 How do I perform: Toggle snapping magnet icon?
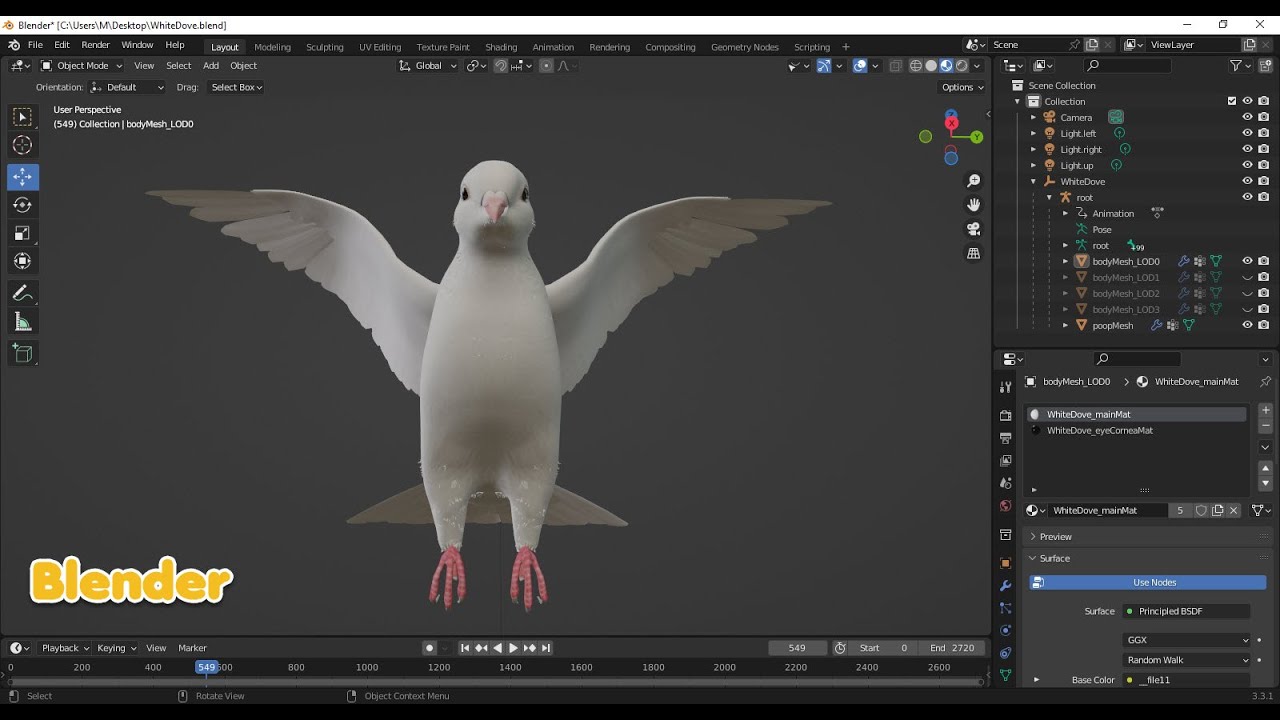[x=501, y=66]
